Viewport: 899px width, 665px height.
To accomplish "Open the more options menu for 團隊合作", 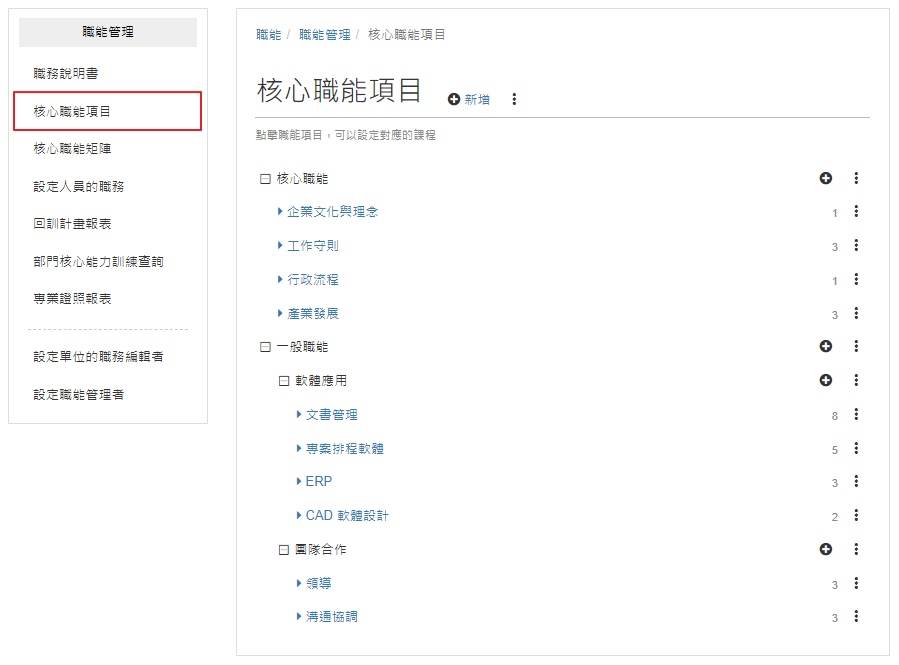I will click(856, 549).
